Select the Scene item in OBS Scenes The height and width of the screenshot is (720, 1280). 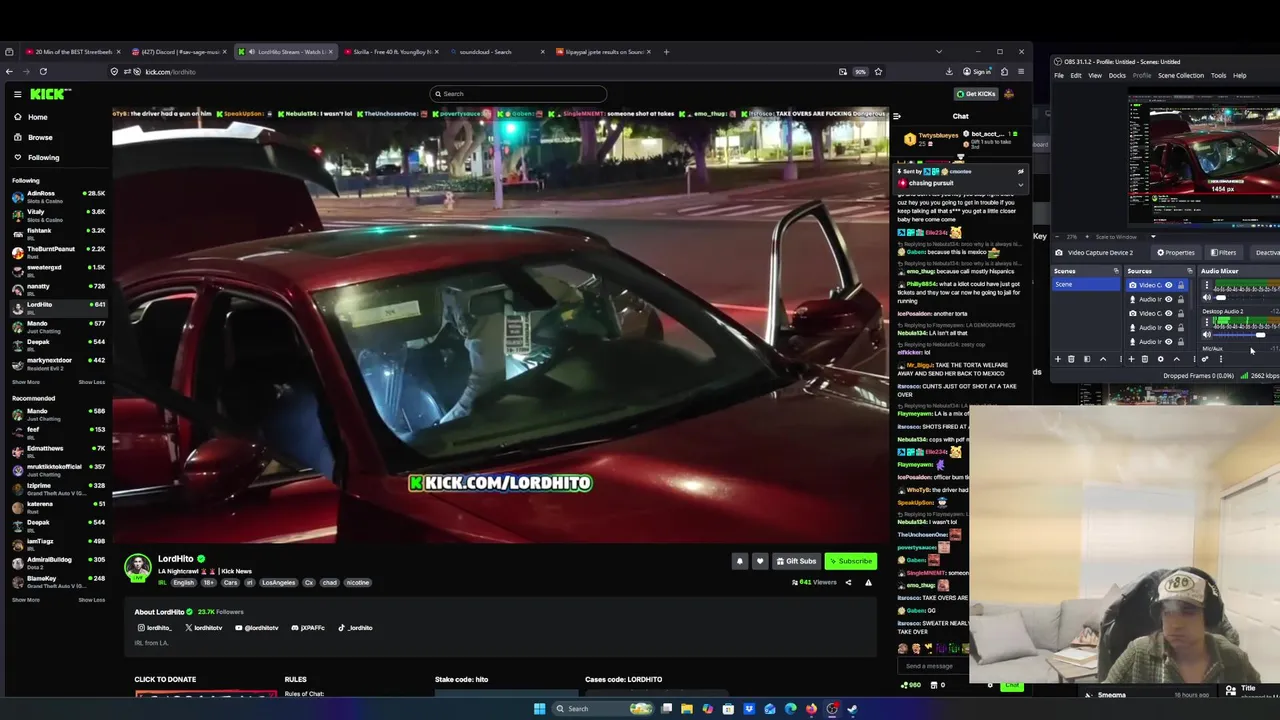(x=1088, y=285)
